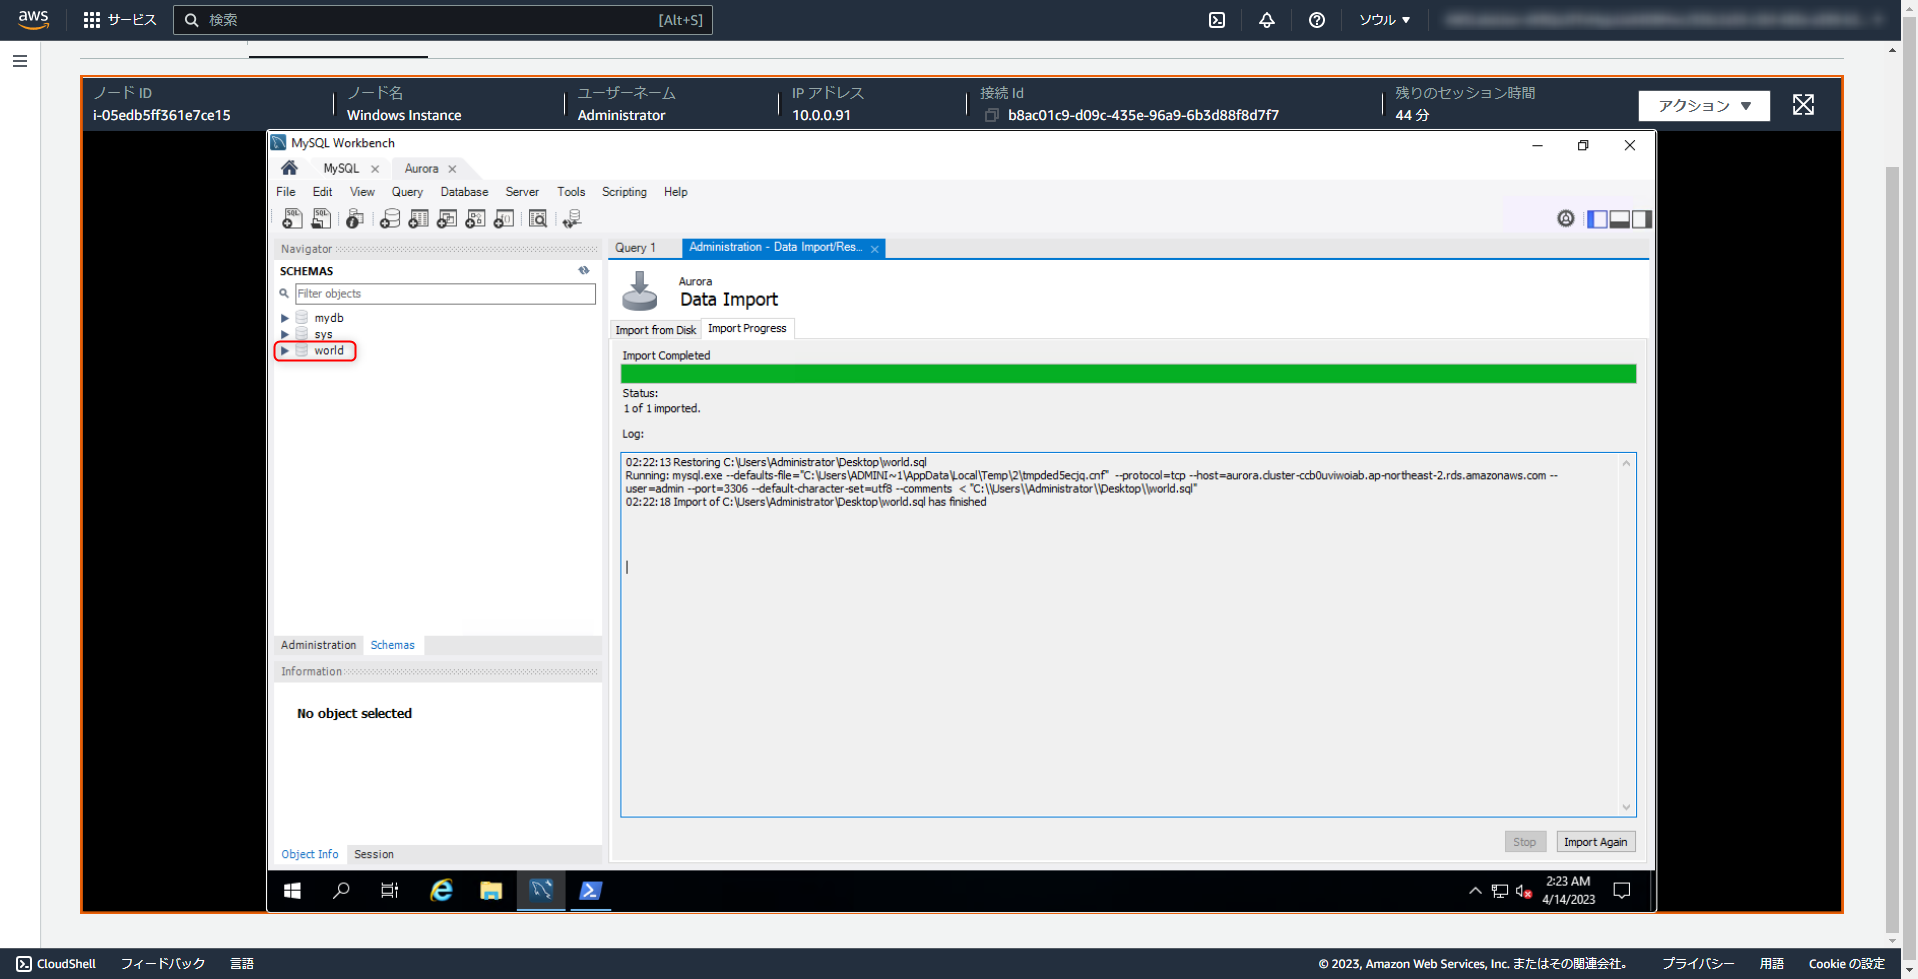Screen dimensions: 1918x979
Task: Open the Database menu
Action: (x=464, y=191)
